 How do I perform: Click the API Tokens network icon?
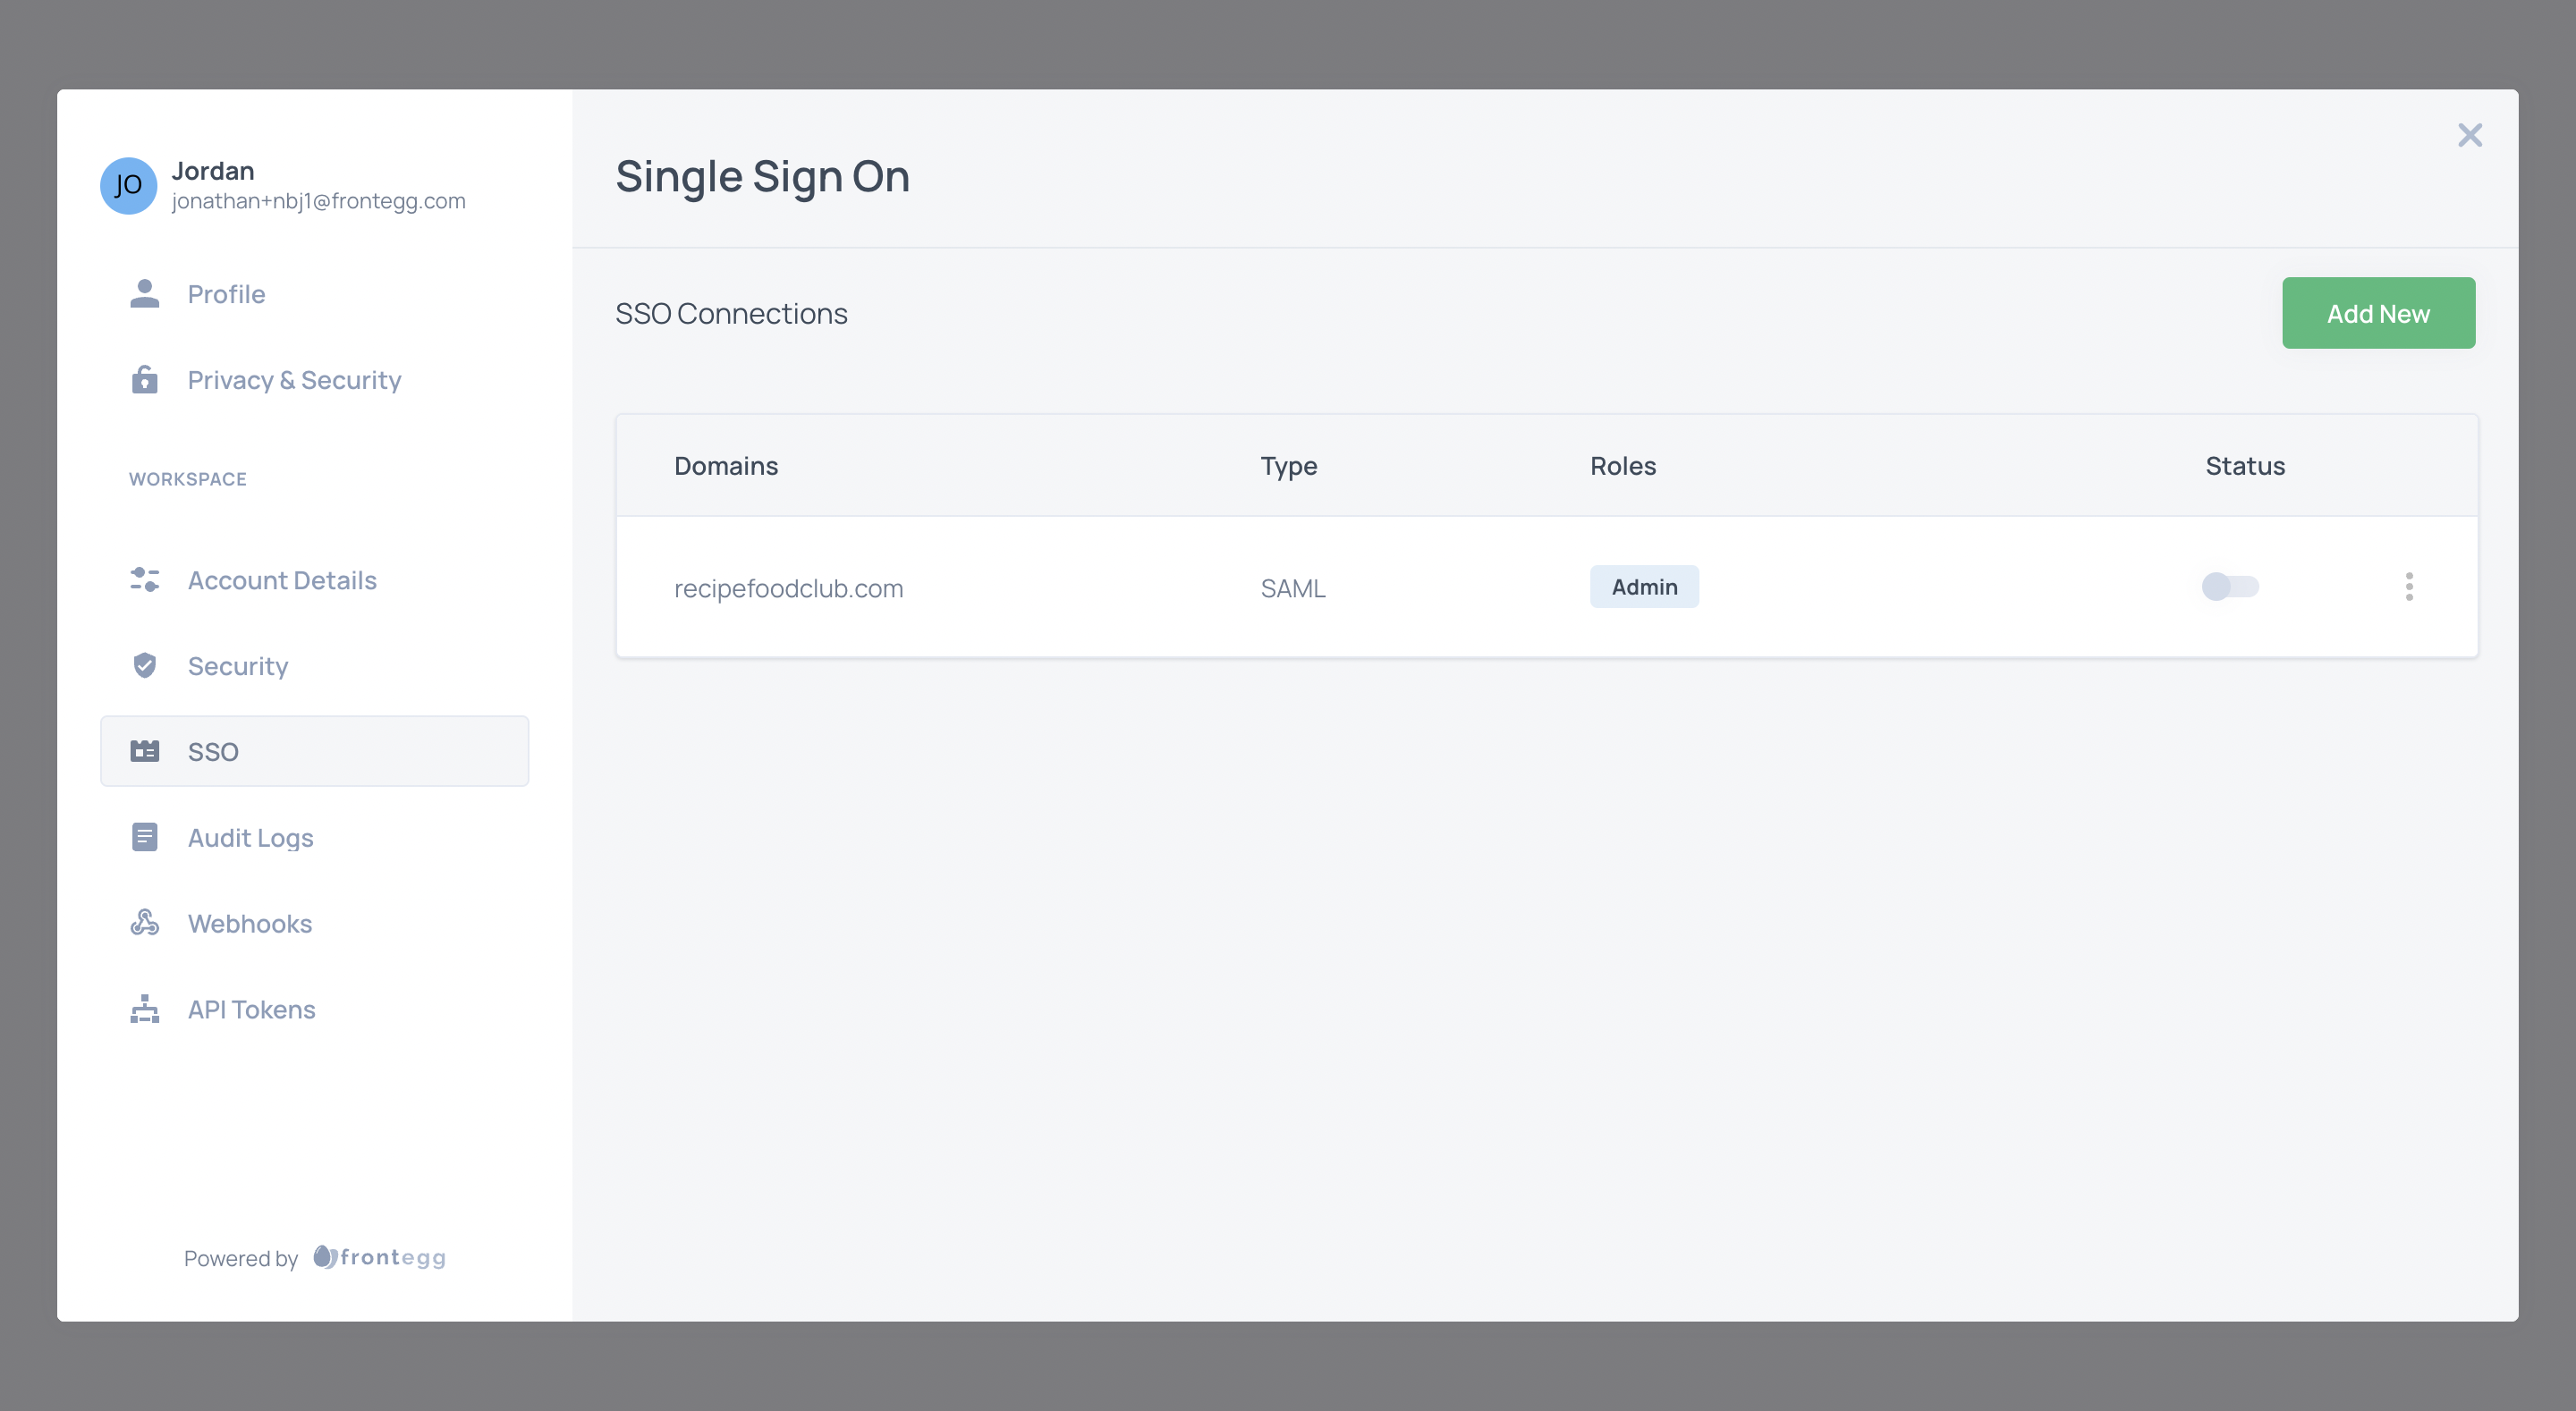145,1009
